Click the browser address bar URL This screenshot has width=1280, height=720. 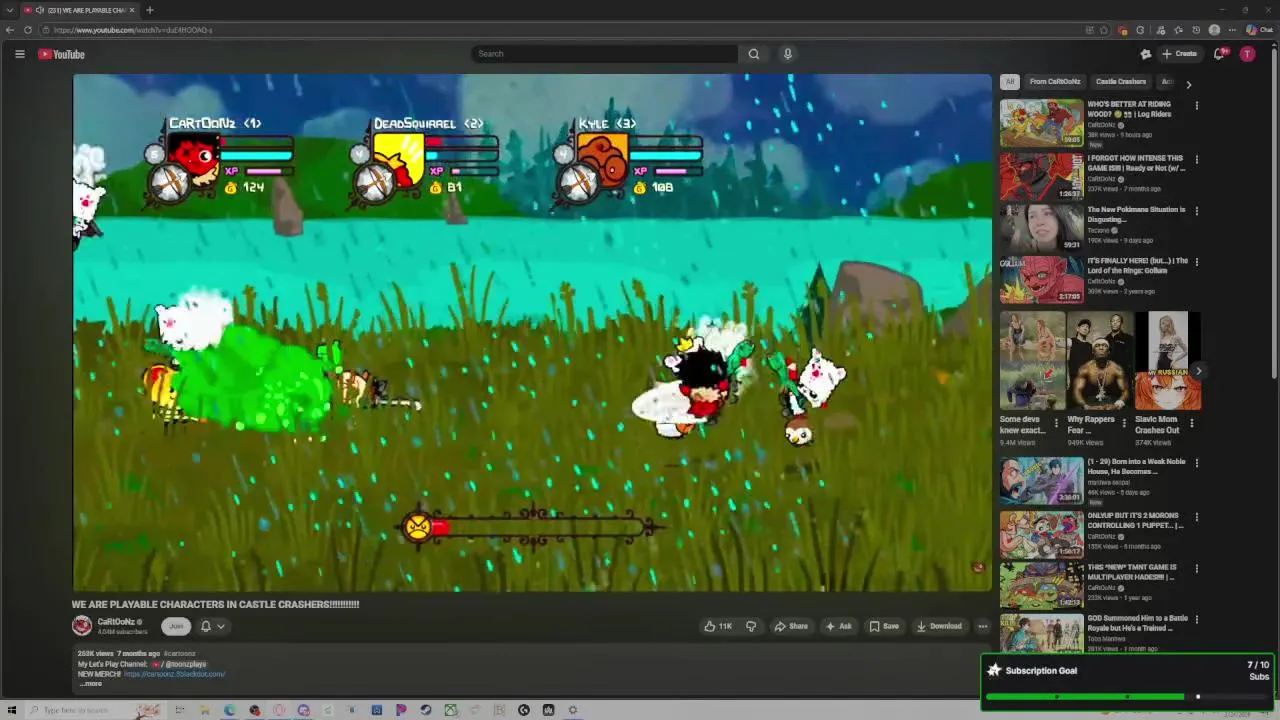(133, 30)
